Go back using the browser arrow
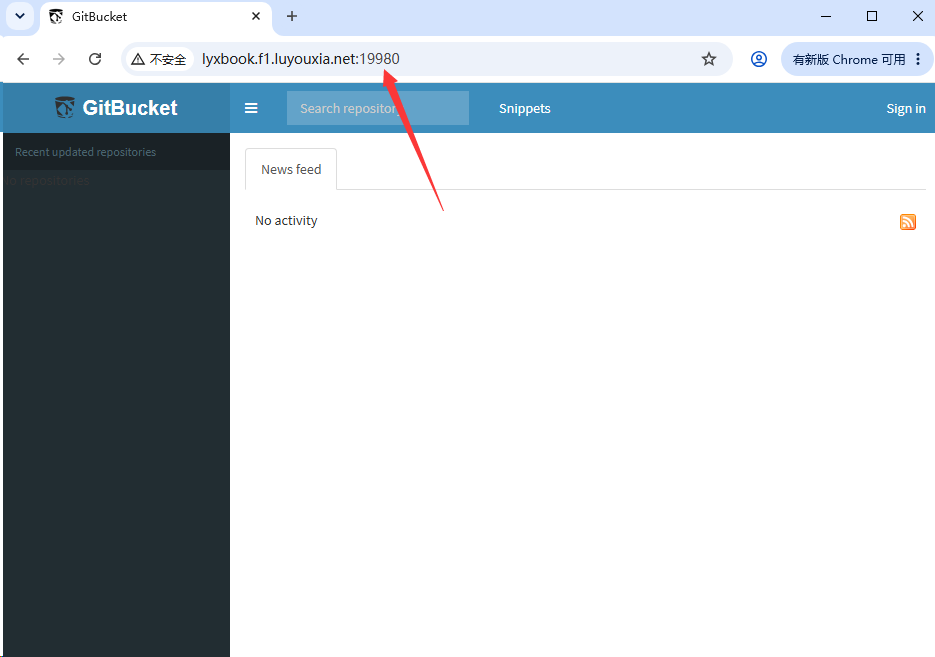 pyautogui.click(x=23, y=59)
